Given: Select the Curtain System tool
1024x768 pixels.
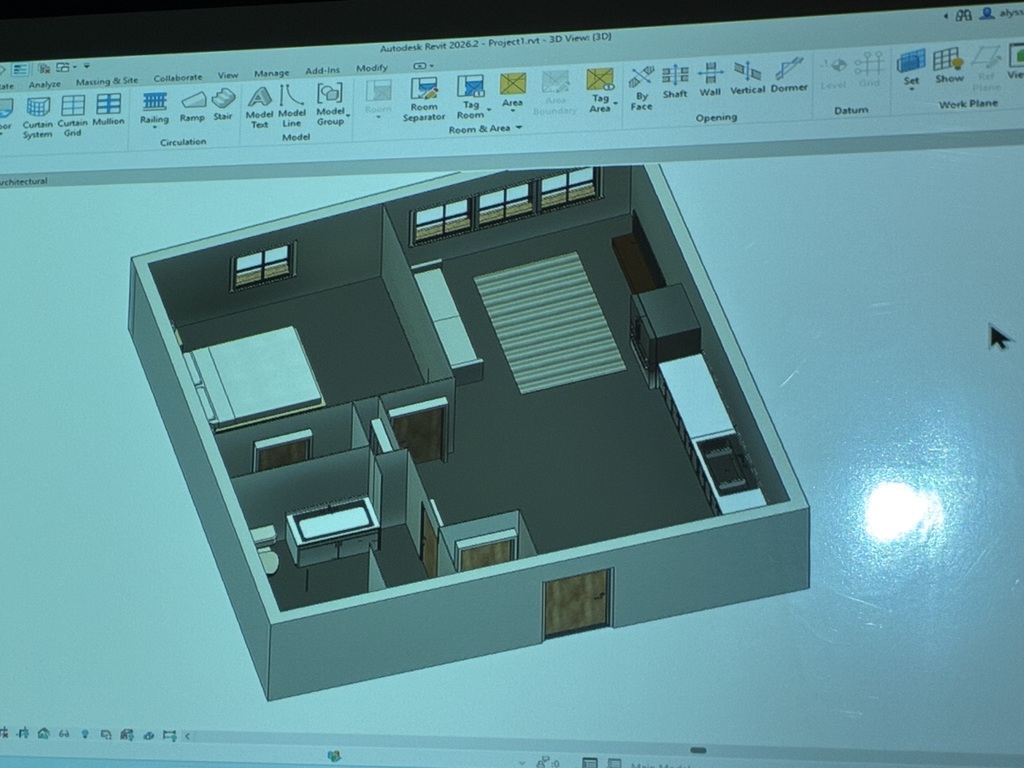Looking at the screenshot, I should pos(41,105).
